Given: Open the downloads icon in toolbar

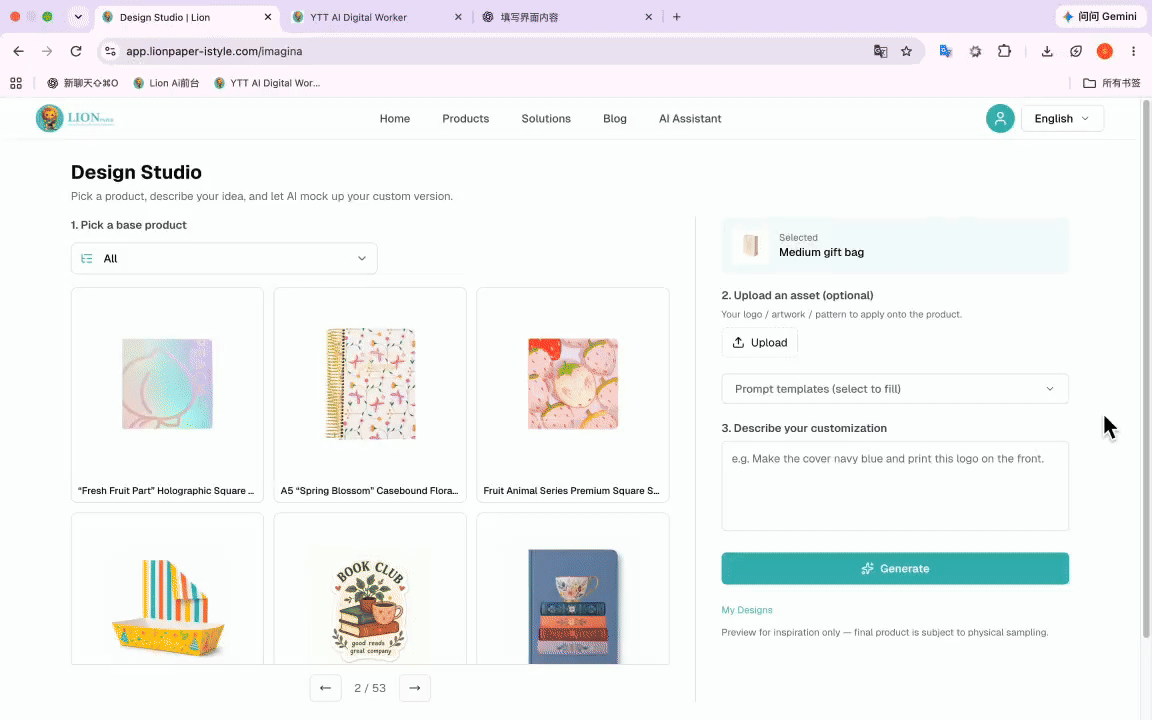Looking at the screenshot, I should pyautogui.click(x=1047, y=51).
